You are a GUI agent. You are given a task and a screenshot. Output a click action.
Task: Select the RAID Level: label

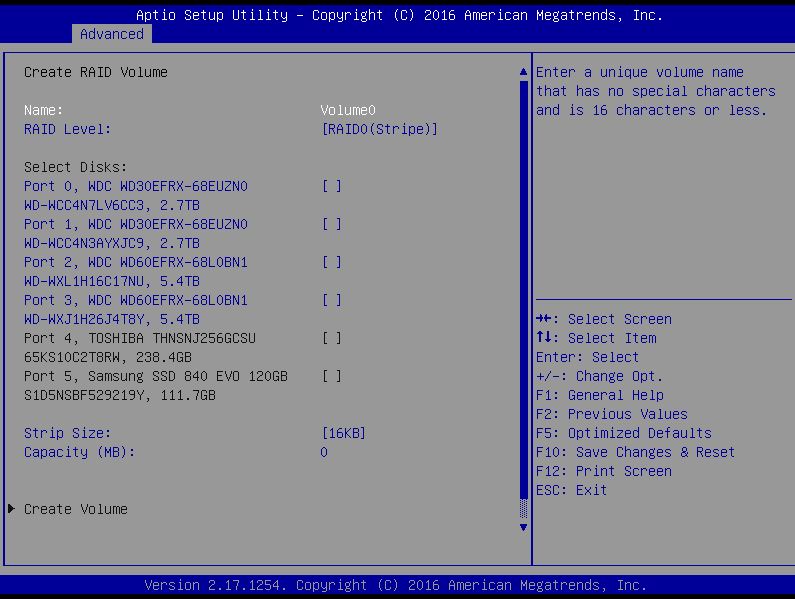coord(67,129)
